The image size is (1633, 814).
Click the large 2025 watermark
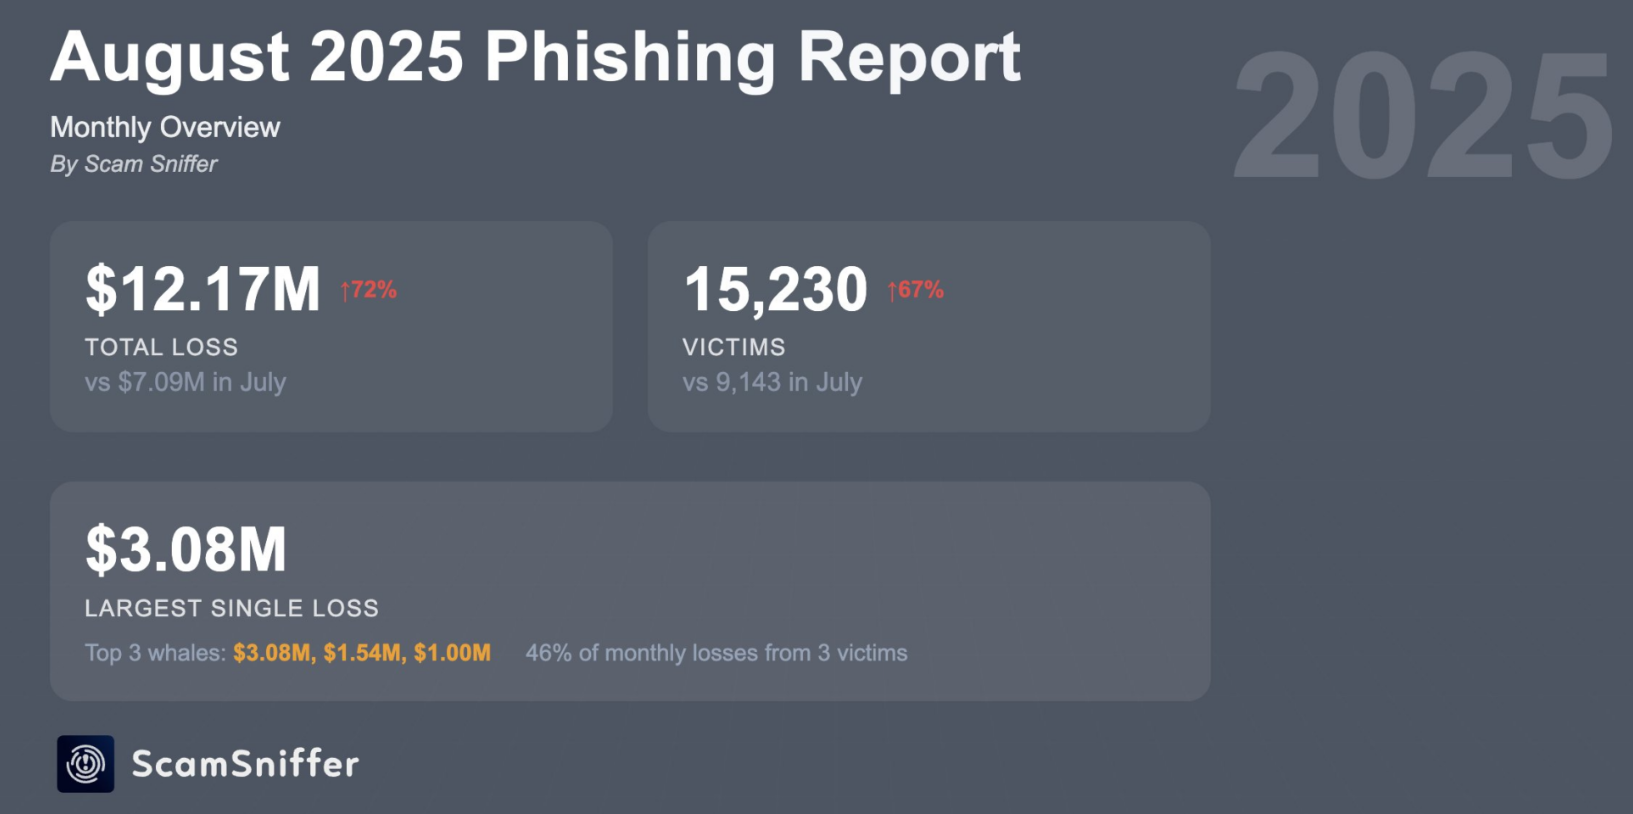tap(1422, 117)
